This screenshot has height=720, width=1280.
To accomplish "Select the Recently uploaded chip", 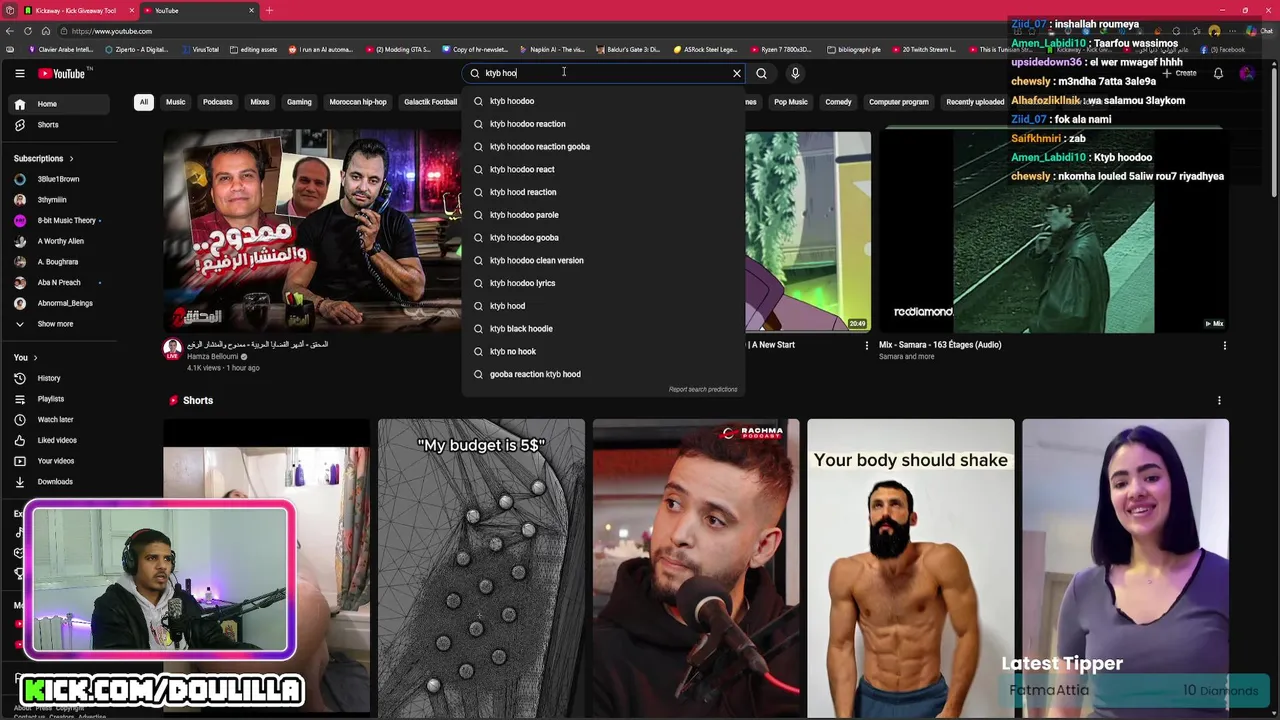I will (975, 102).
